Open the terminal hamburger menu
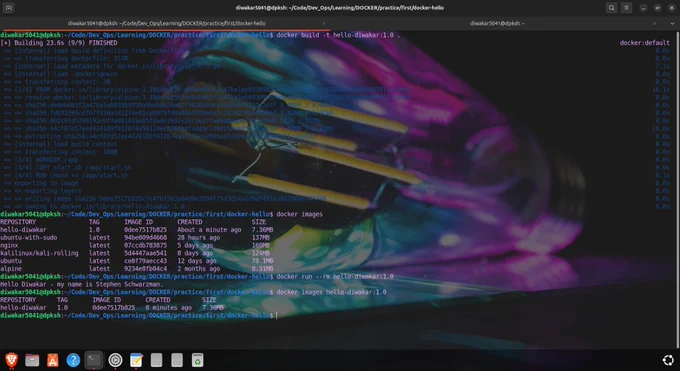680x371 pixels. 626,8
